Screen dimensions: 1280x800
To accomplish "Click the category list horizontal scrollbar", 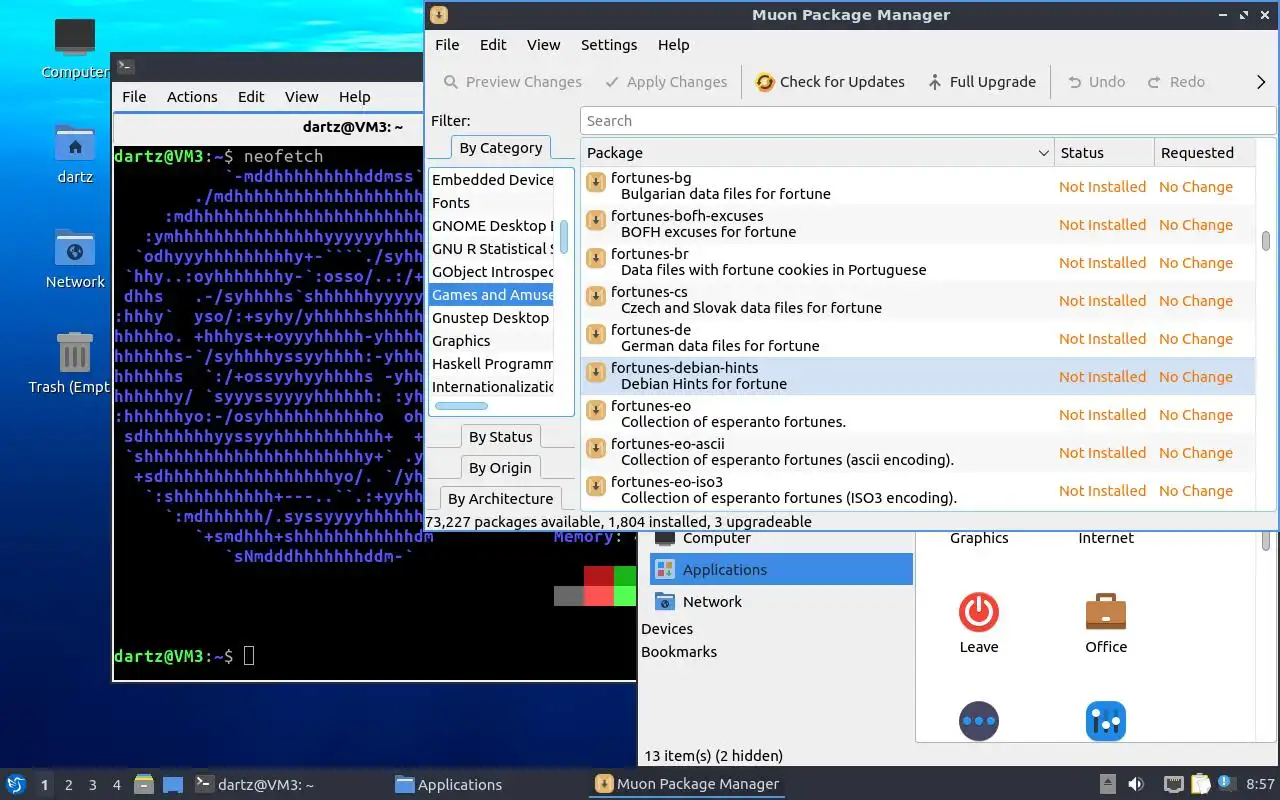I will coord(462,406).
